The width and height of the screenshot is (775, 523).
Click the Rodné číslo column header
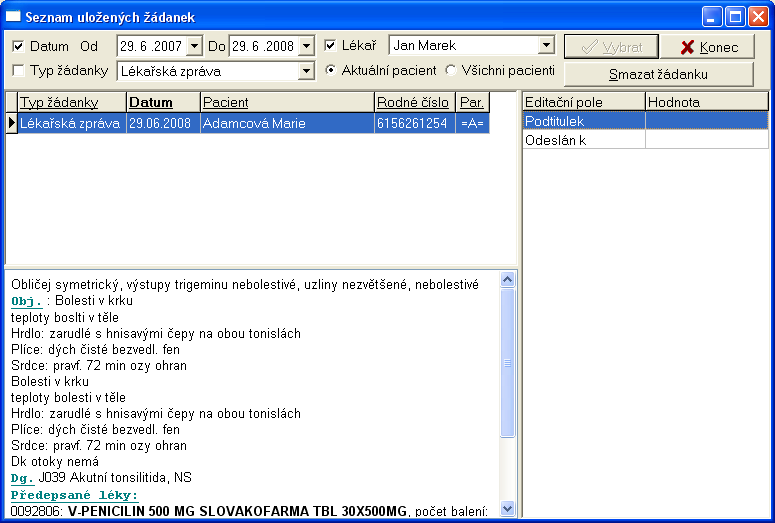(413, 102)
